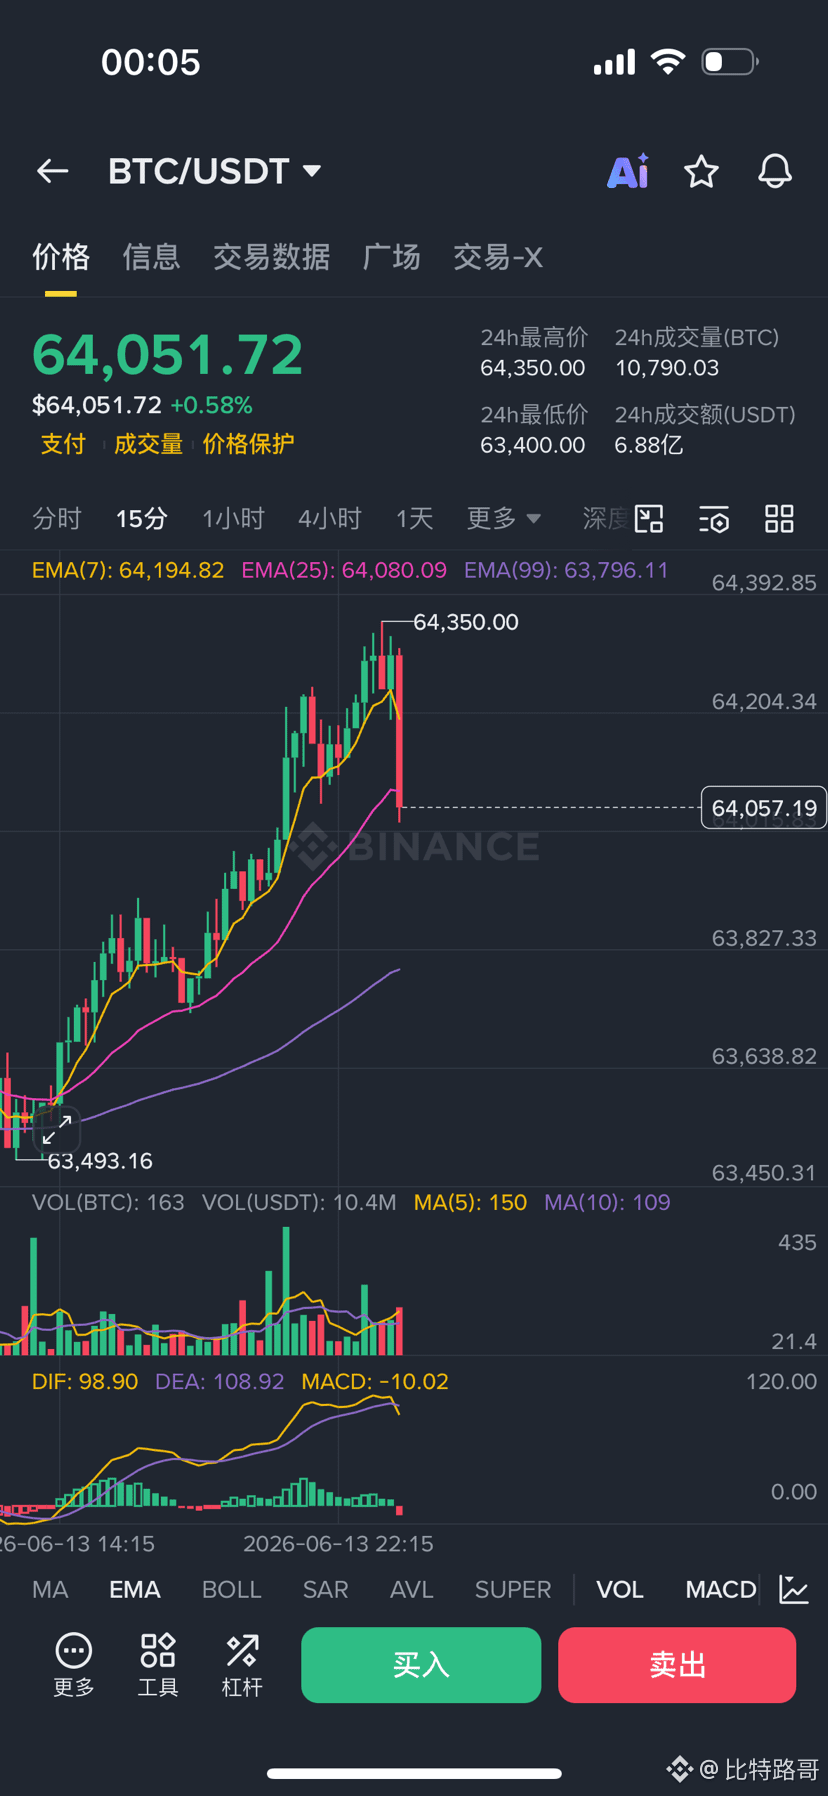Tap the main price 64,051.72
This screenshot has width=828, height=1796.
(x=168, y=355)
